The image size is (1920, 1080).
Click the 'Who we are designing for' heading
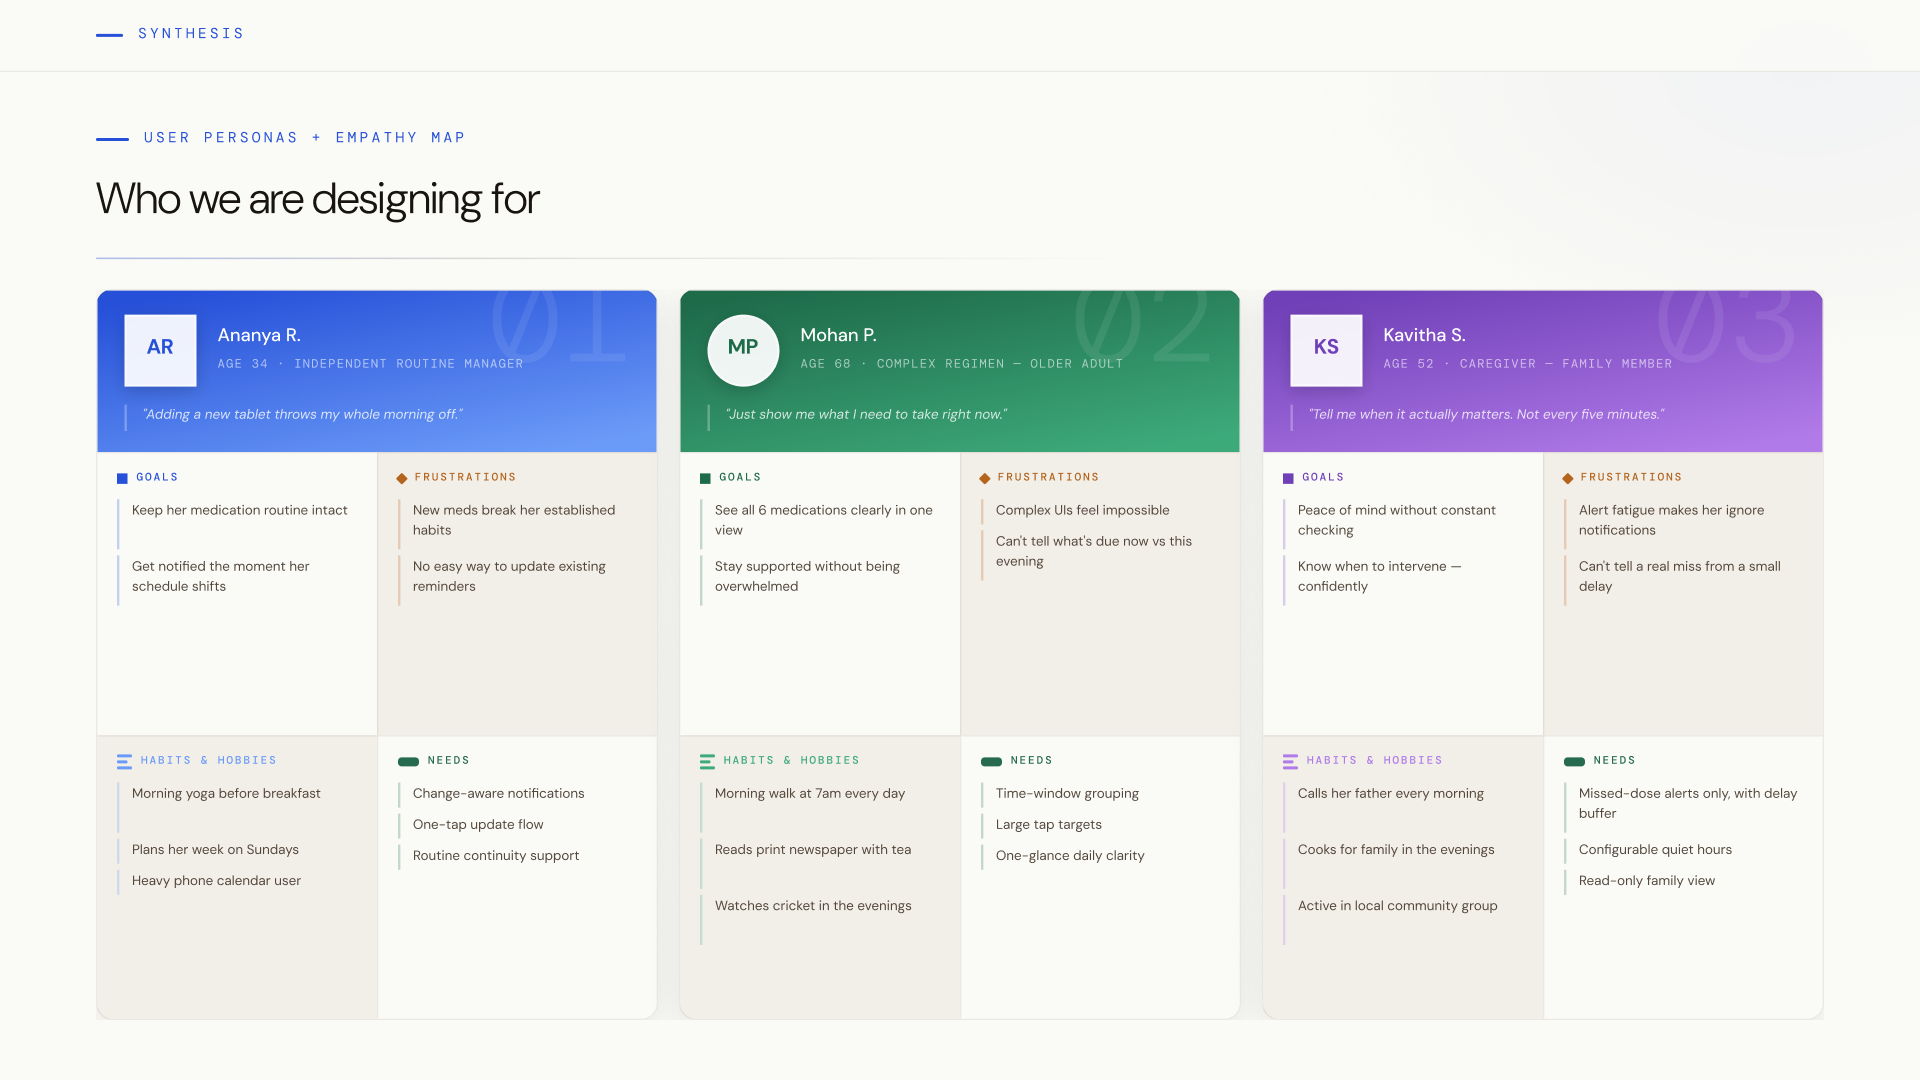pos(317,199)
